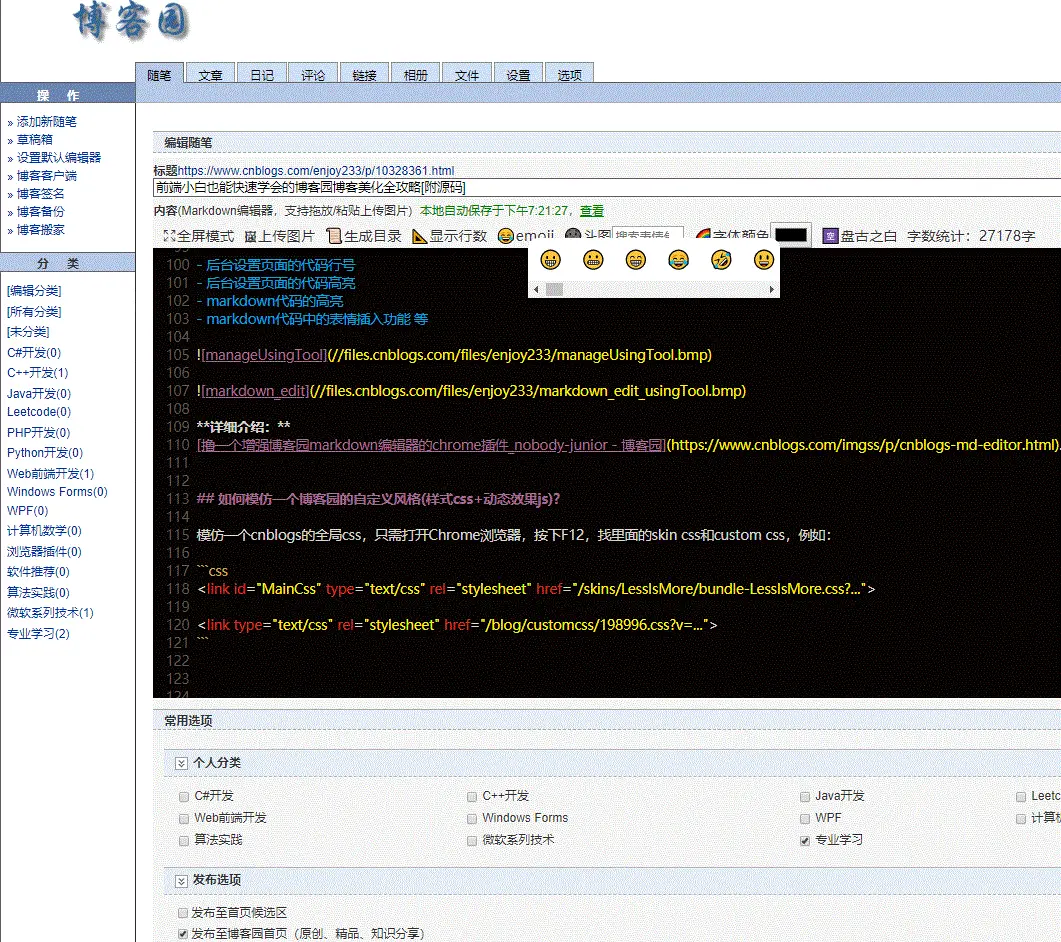This screenshot has height=942, width=1061.
Task: Collapse the 发布选项 section
Action: [181, 881]
